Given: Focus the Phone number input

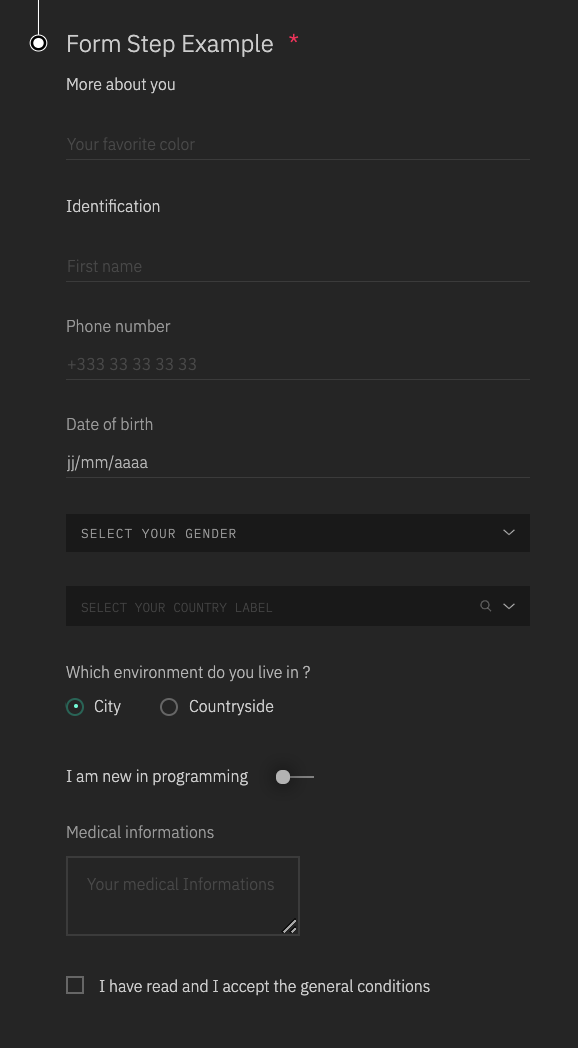Looking at the screenshot, I should [298, 364].
